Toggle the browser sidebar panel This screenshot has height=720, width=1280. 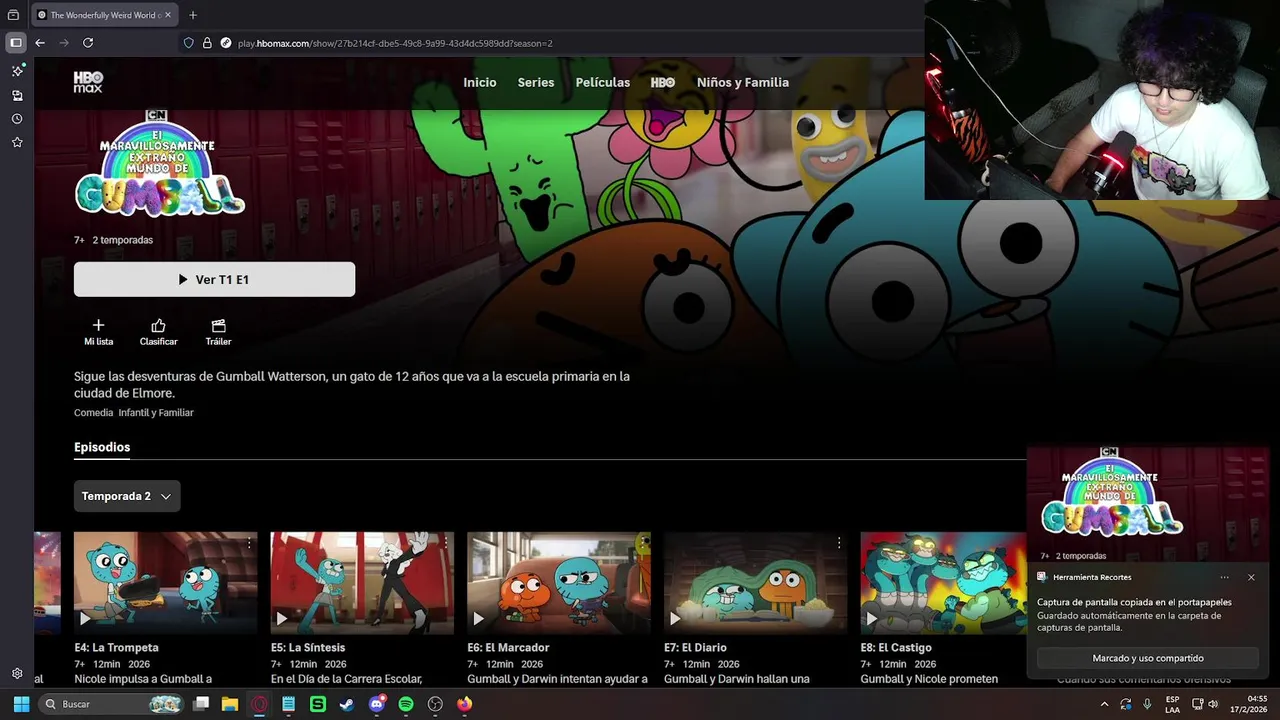[16, 43]
